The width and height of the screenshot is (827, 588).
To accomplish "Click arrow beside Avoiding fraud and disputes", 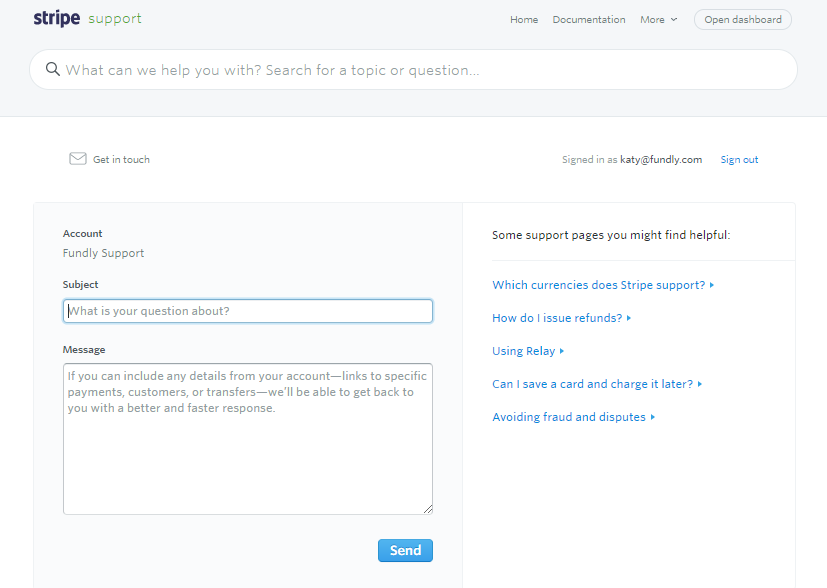I will click(652, 417).
